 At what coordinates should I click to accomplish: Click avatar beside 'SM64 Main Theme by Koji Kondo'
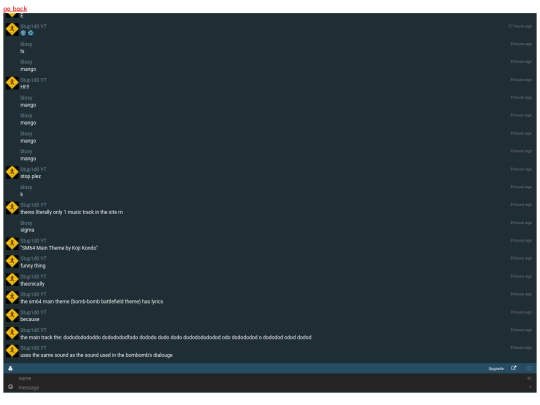[x=12, y=243]
